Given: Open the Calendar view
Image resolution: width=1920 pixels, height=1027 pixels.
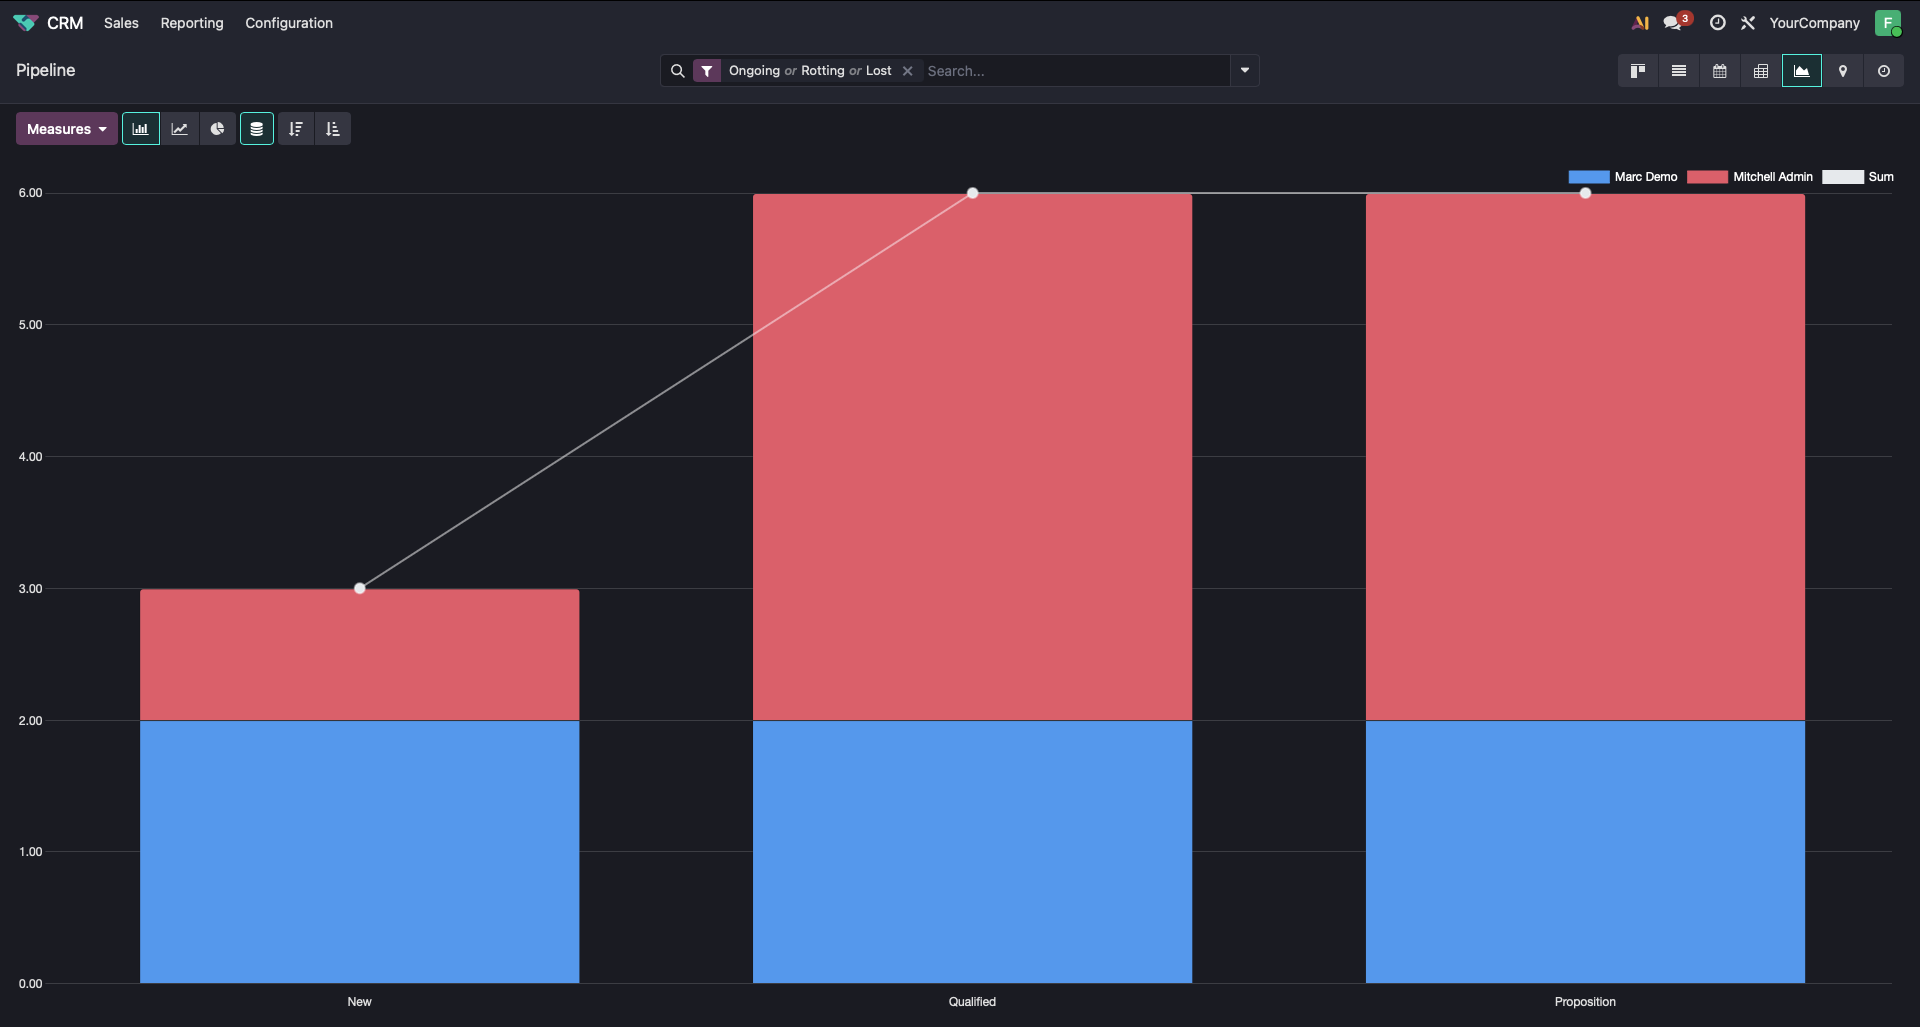Looking at the screenshot, I should pos(1720,71).
